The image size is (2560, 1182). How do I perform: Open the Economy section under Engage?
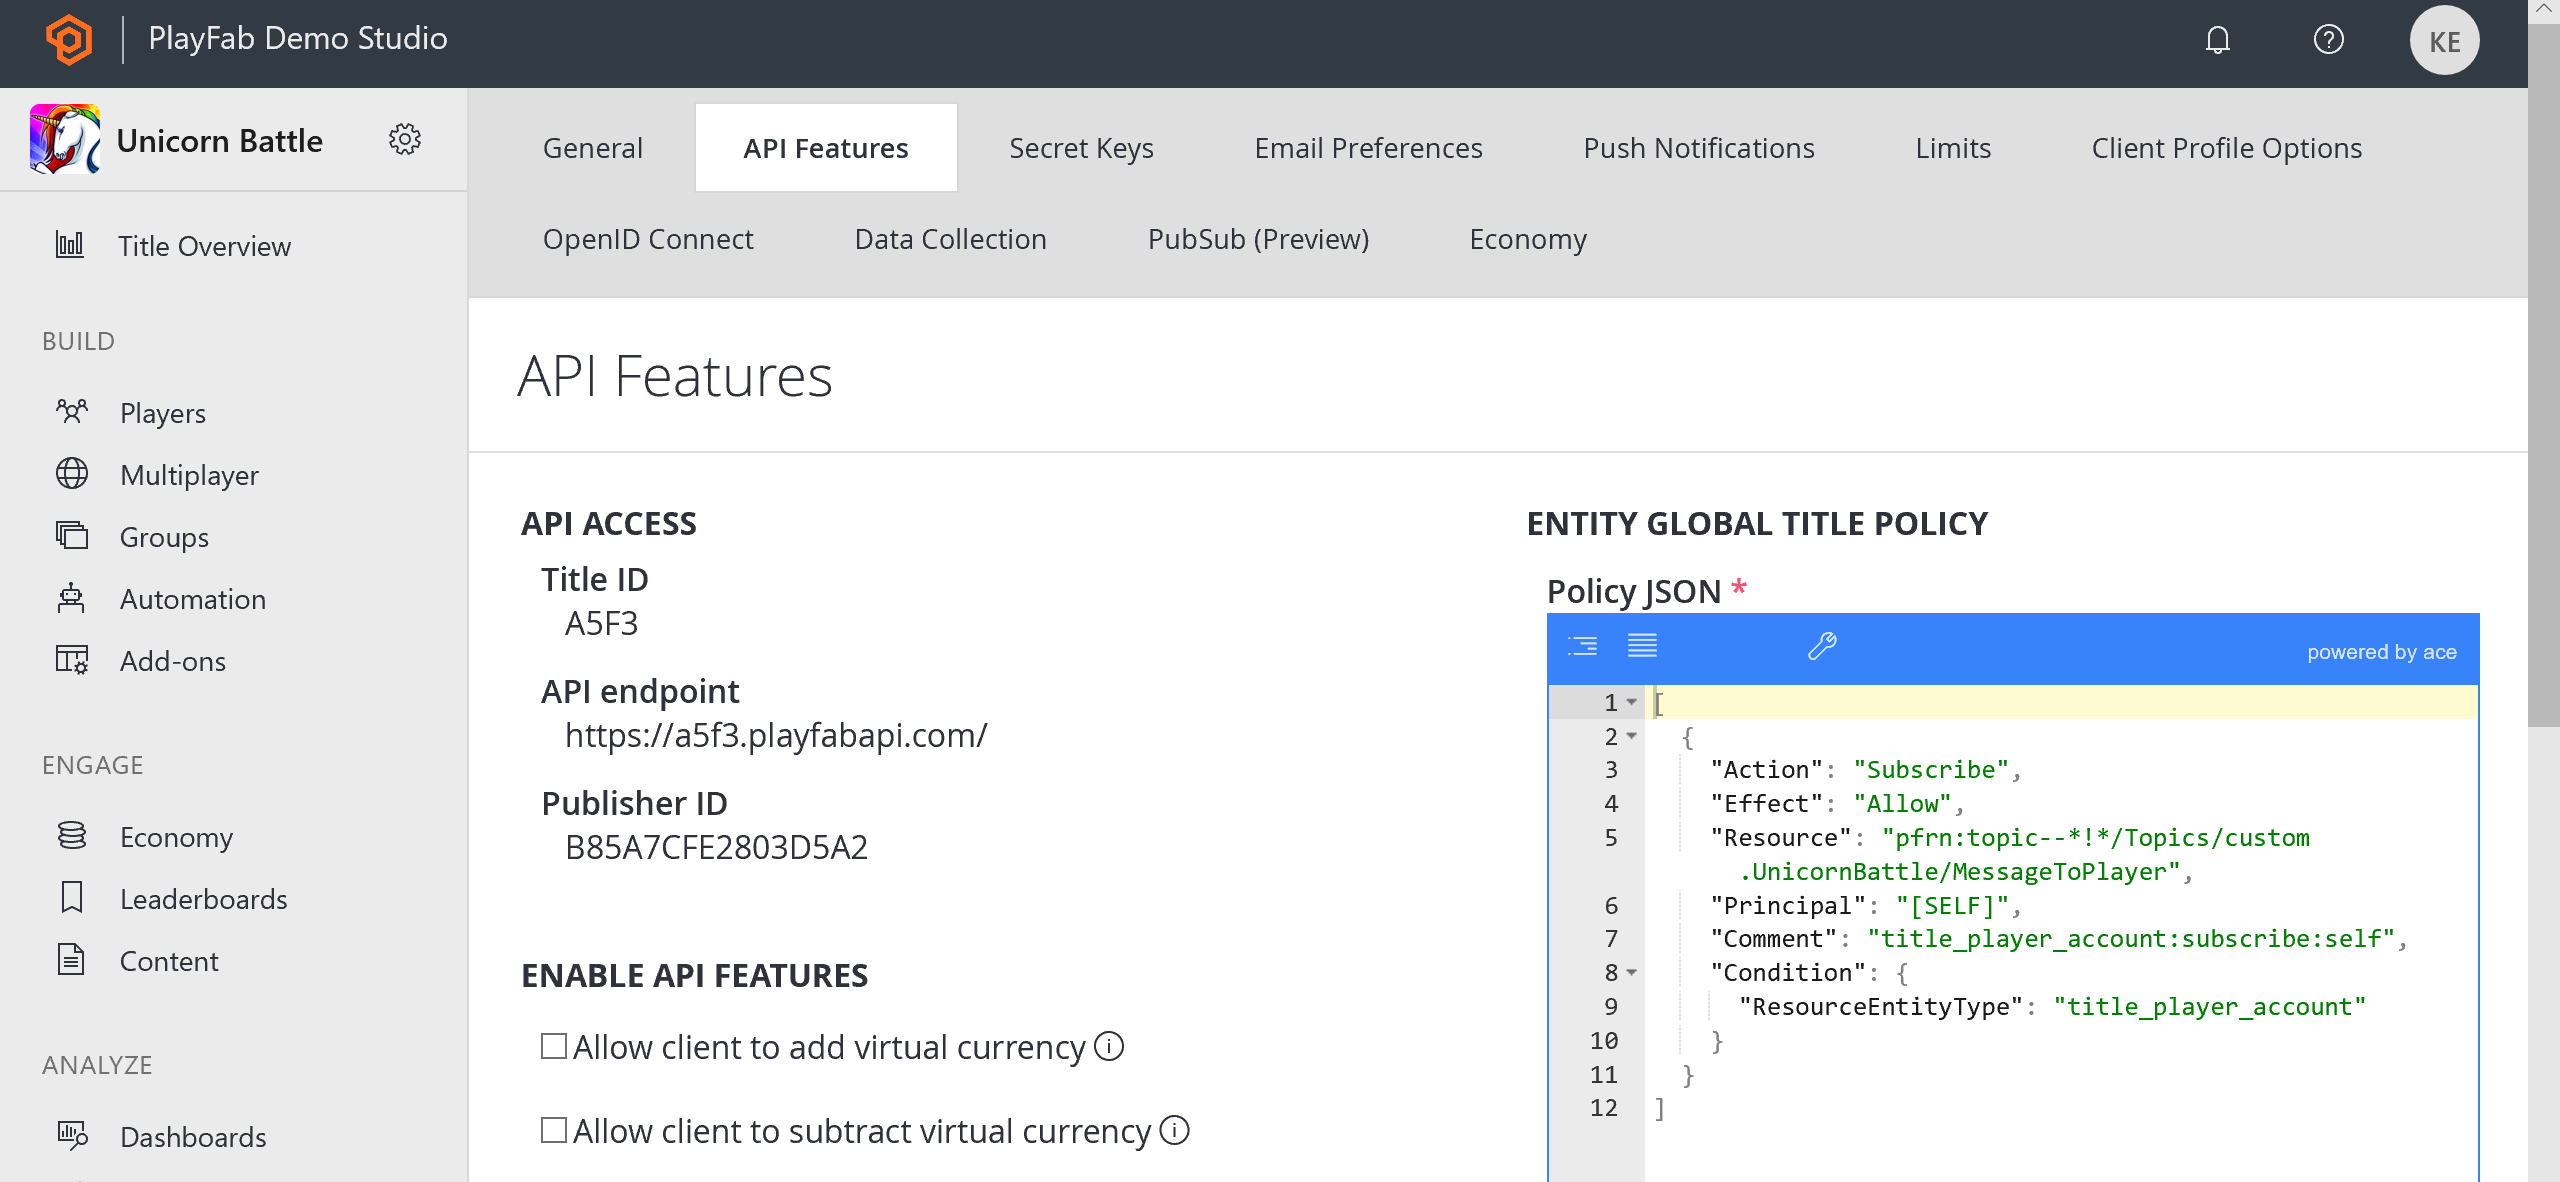(x=176, y=836)
